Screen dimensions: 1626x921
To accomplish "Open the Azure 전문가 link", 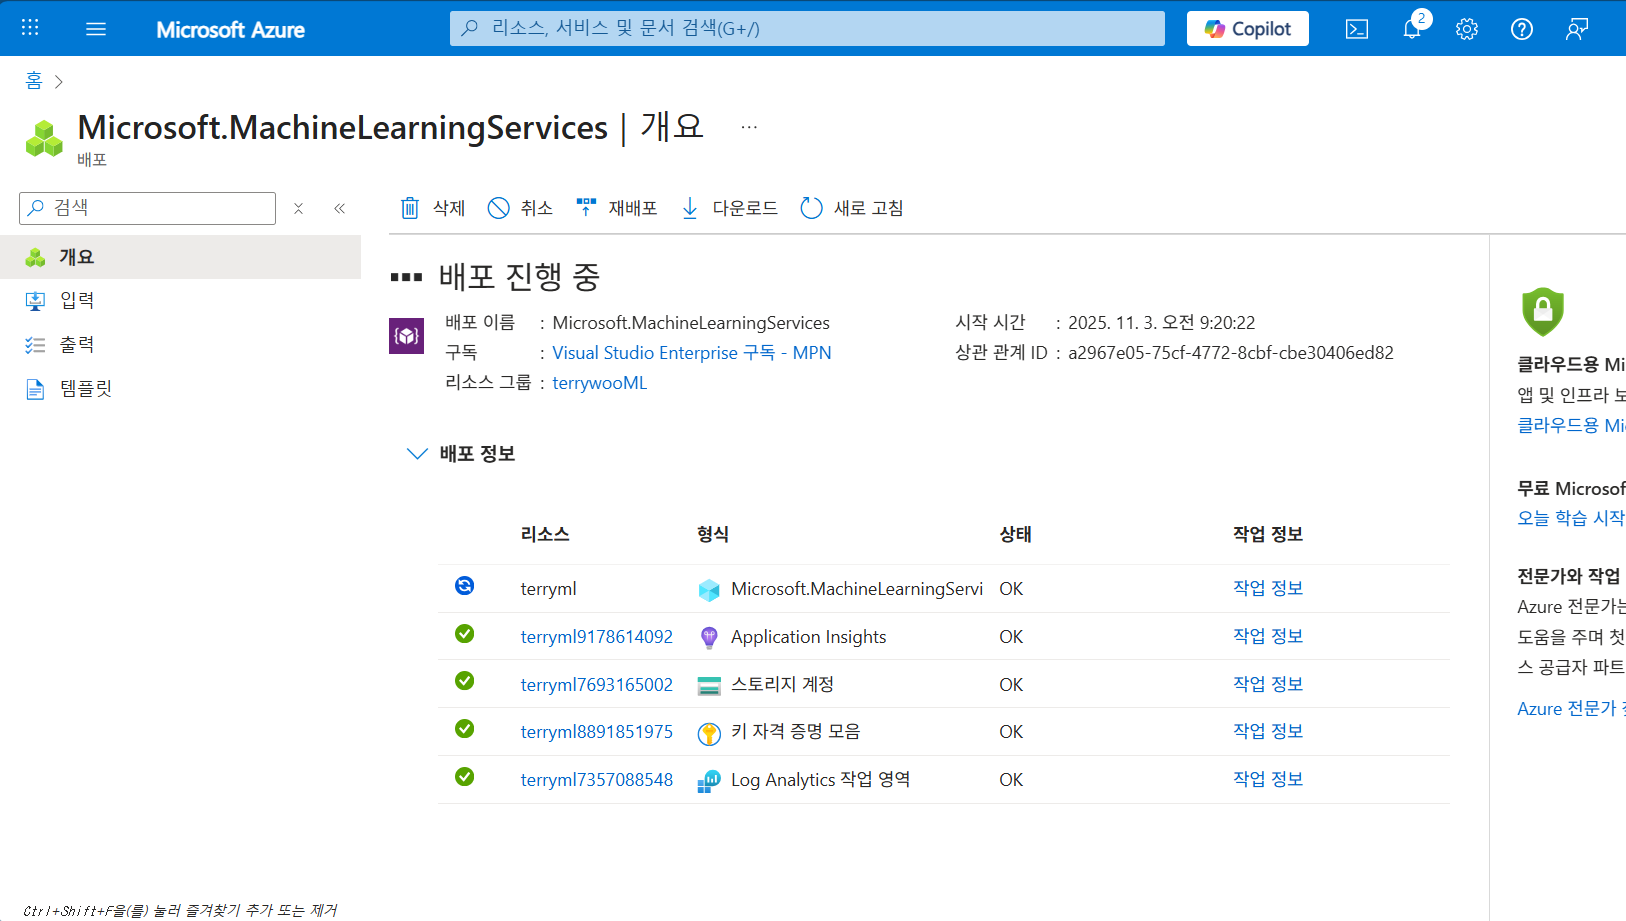I will pos(1571,709).
